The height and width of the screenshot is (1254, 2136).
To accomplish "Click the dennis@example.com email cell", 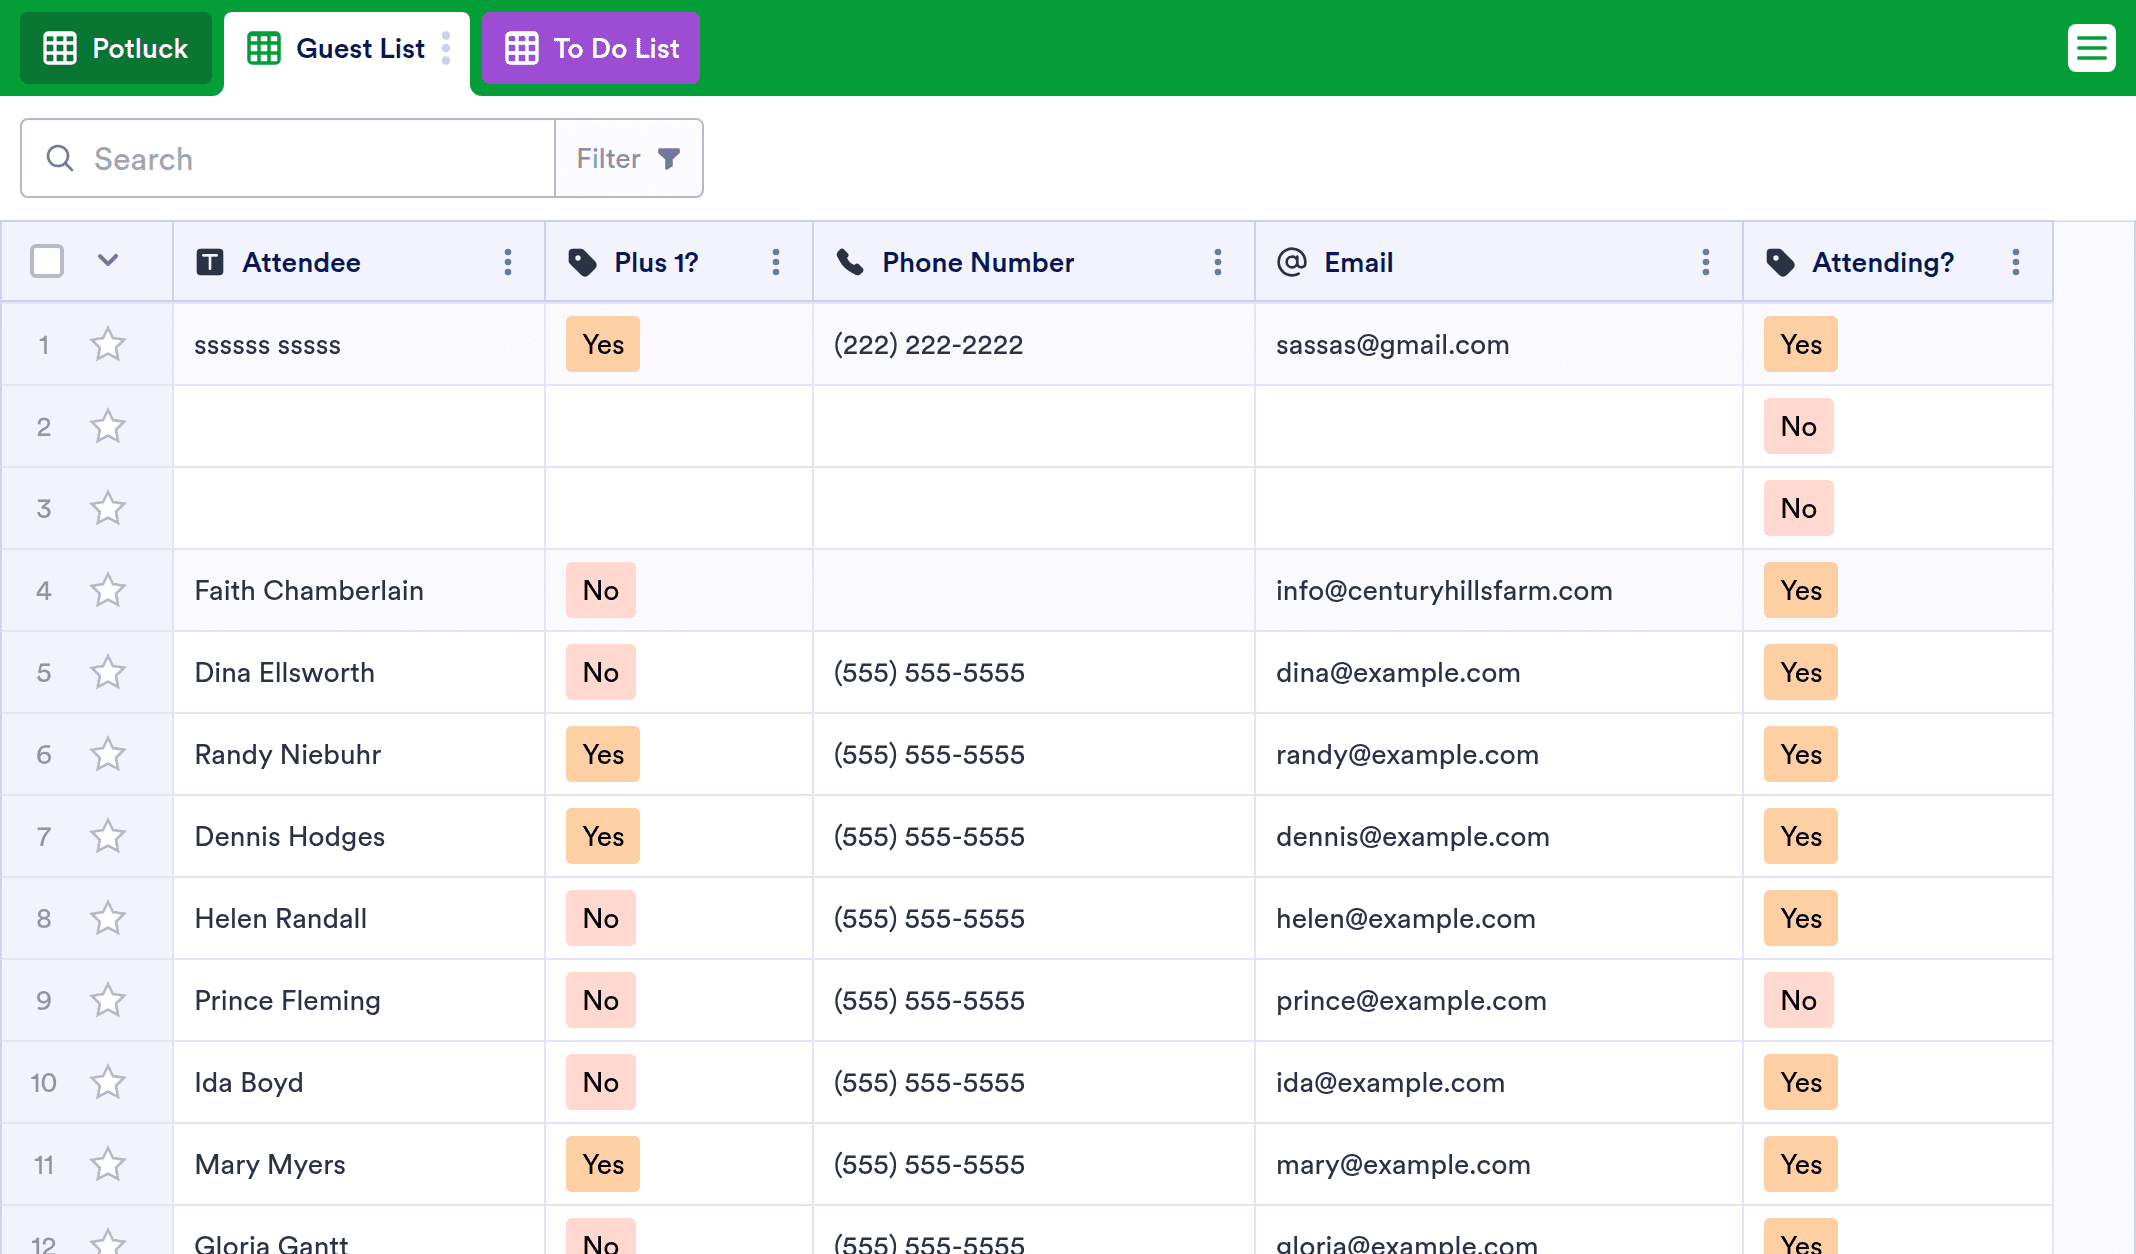I will click(x=1412, y=836).
